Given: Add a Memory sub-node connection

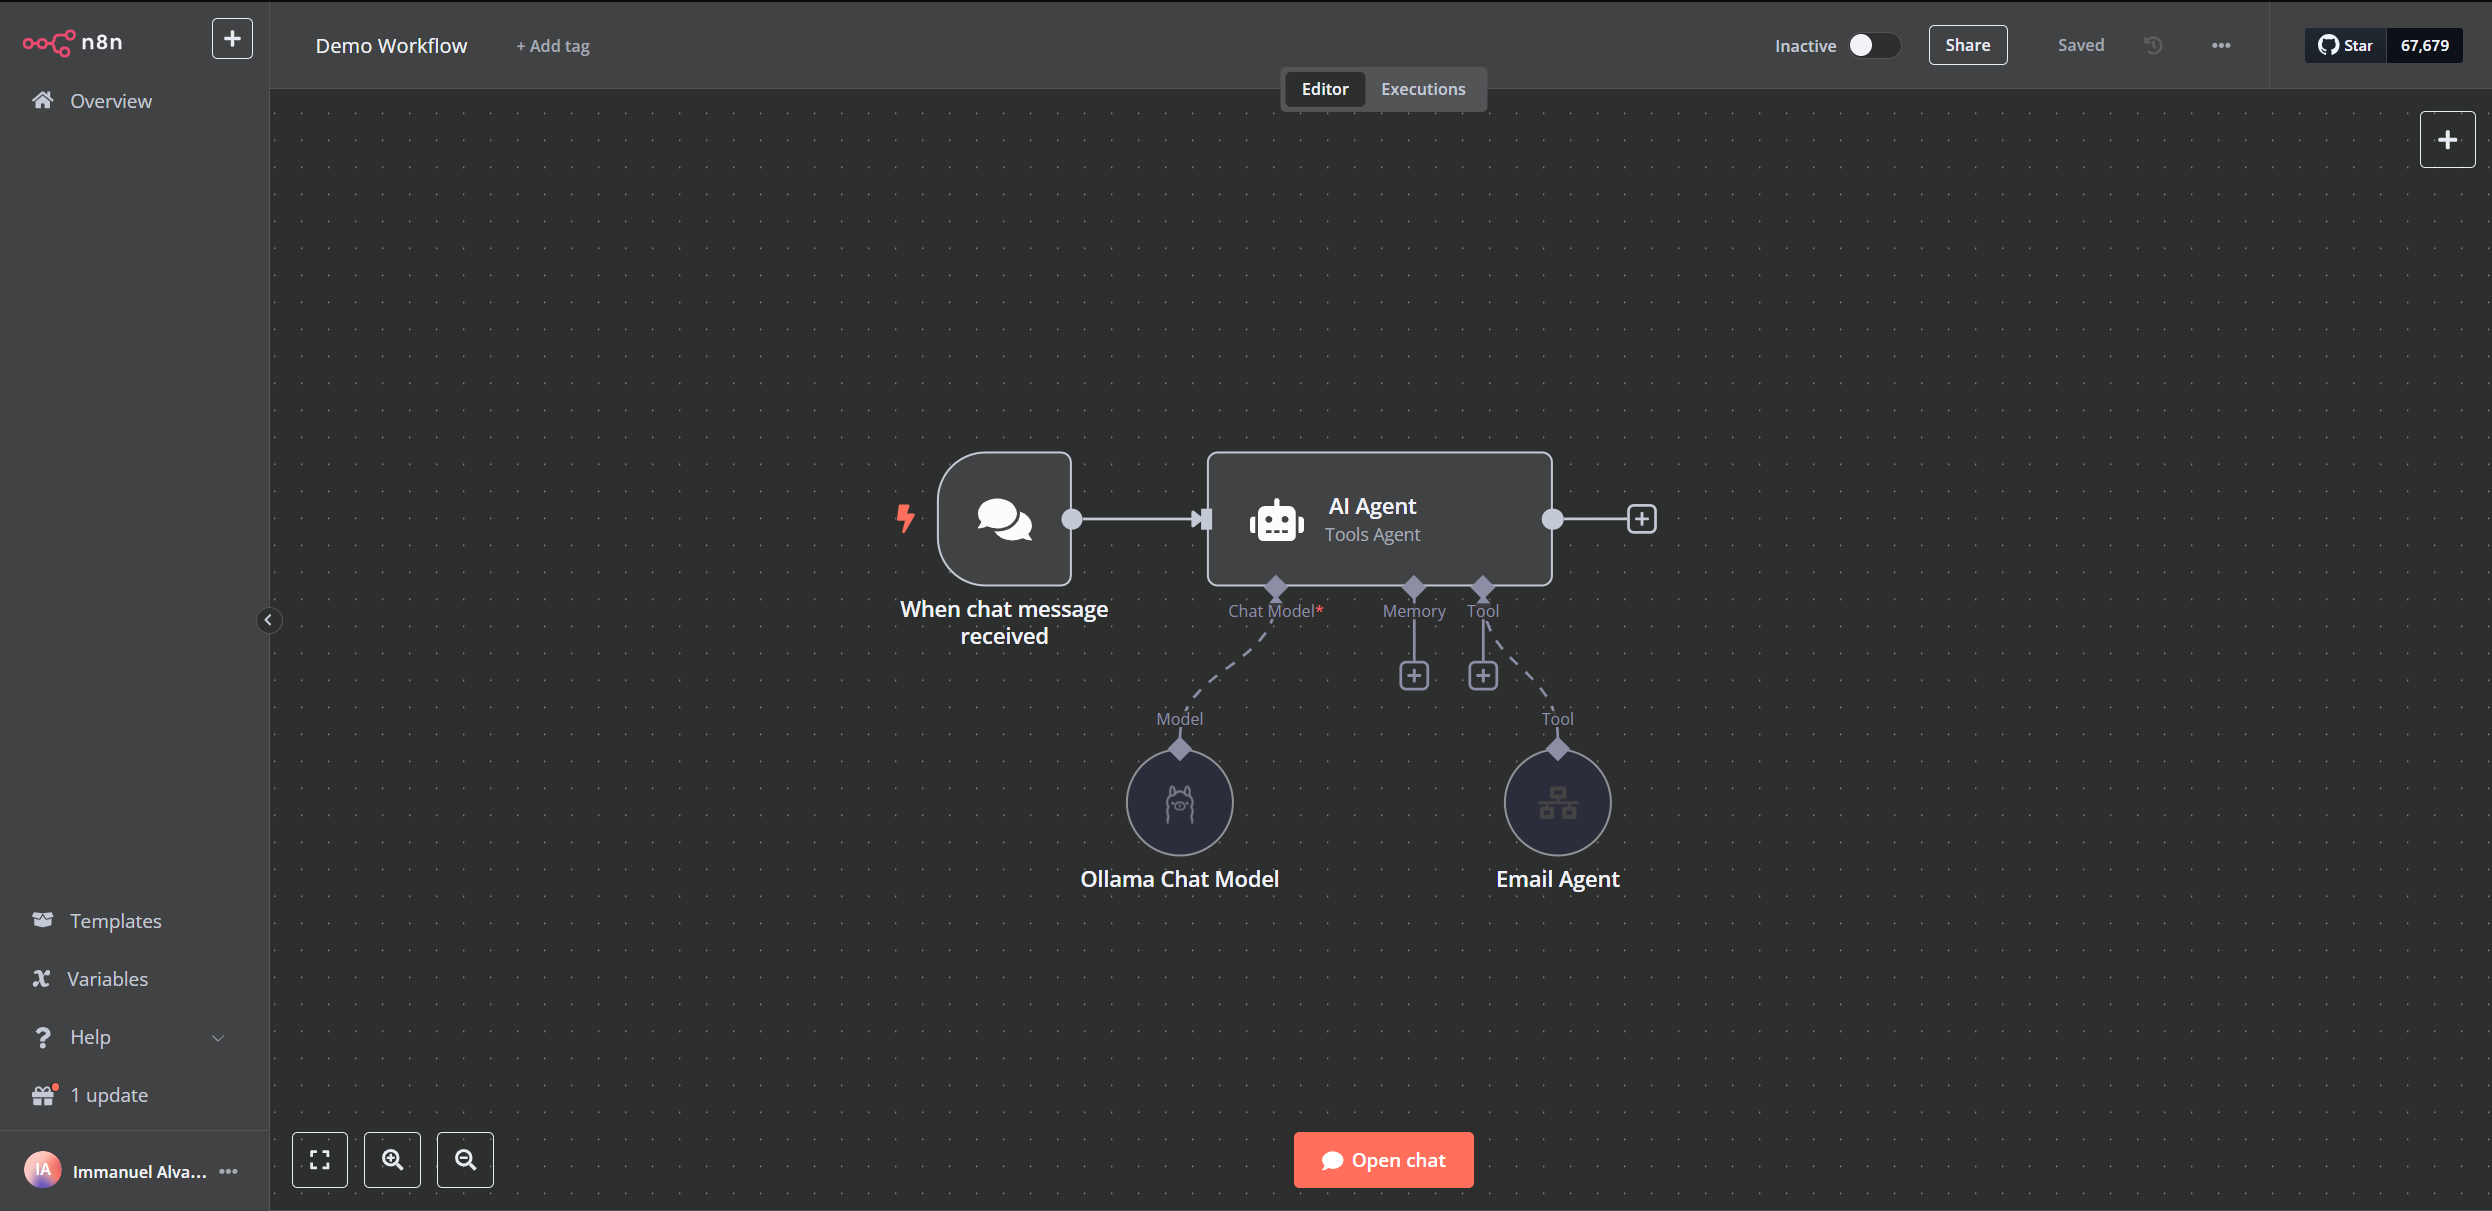Looking at the screenshot, I should coord(1413,676).
